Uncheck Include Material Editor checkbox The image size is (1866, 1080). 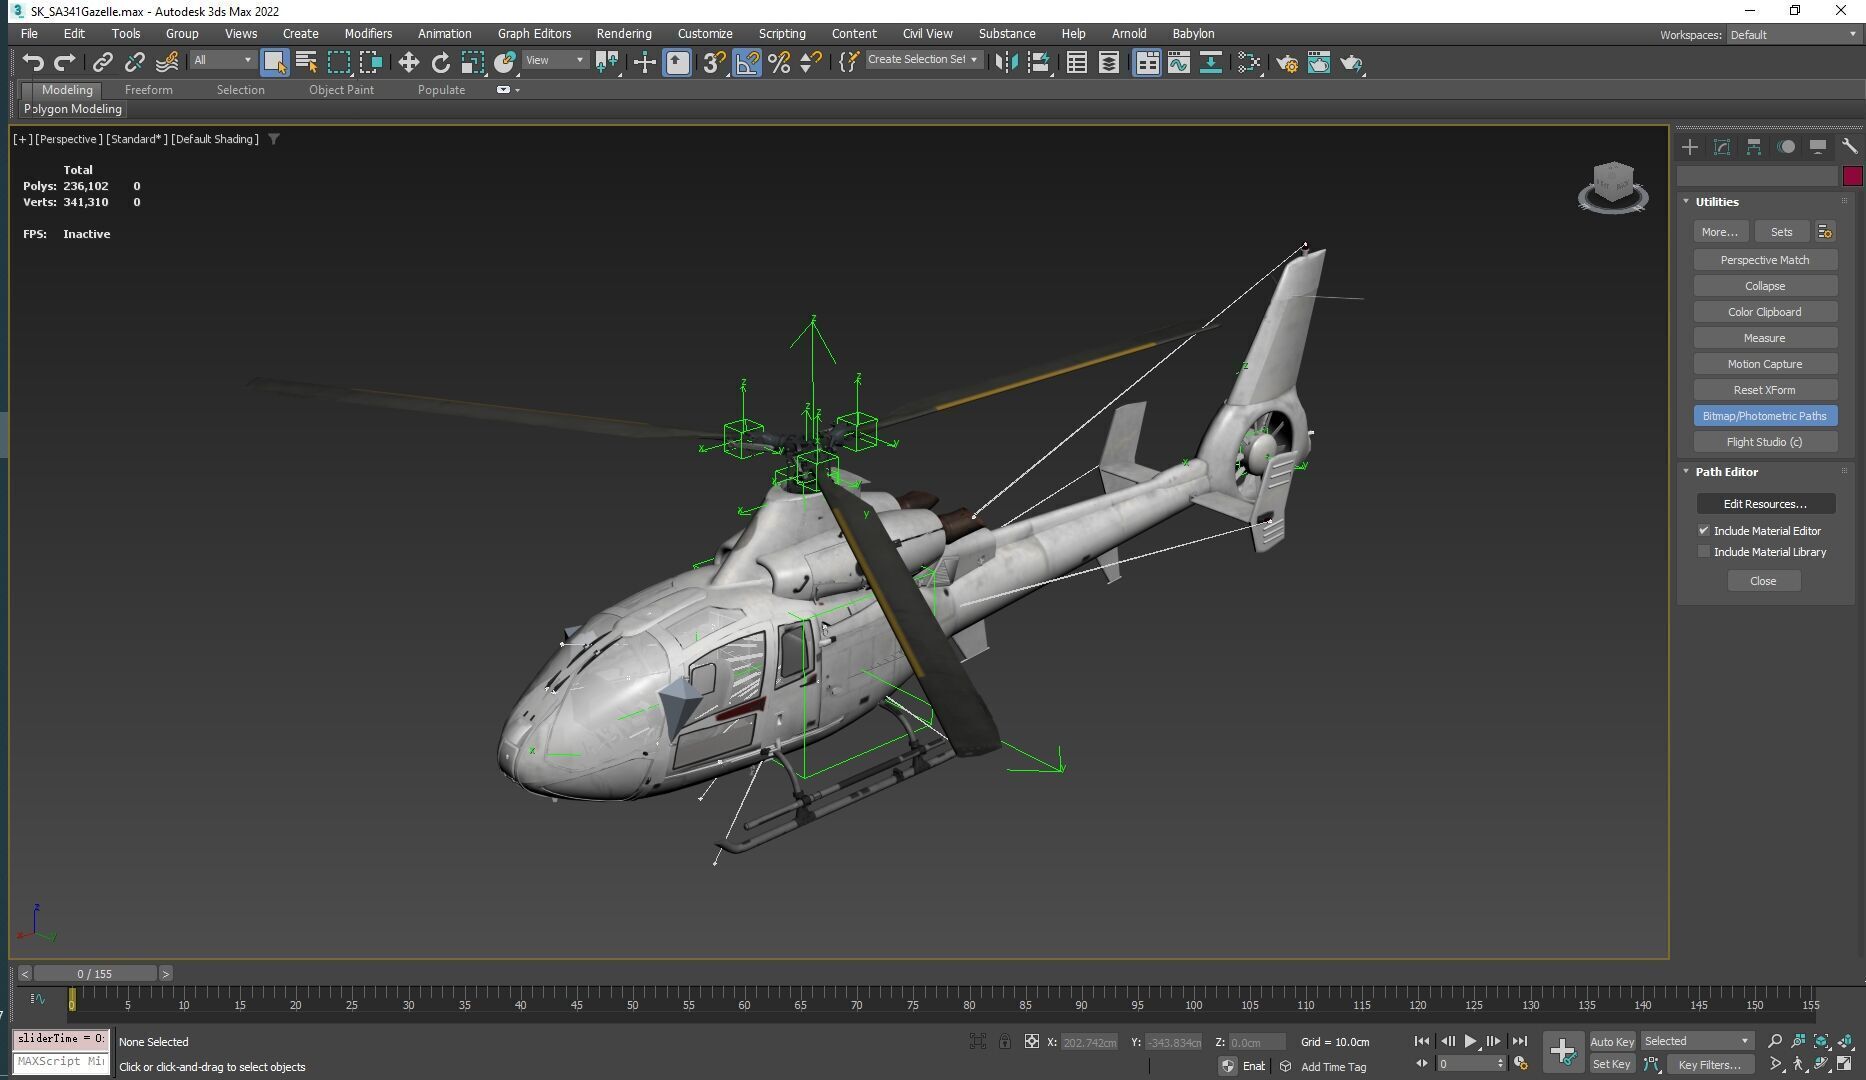[x=1704, y=531]
